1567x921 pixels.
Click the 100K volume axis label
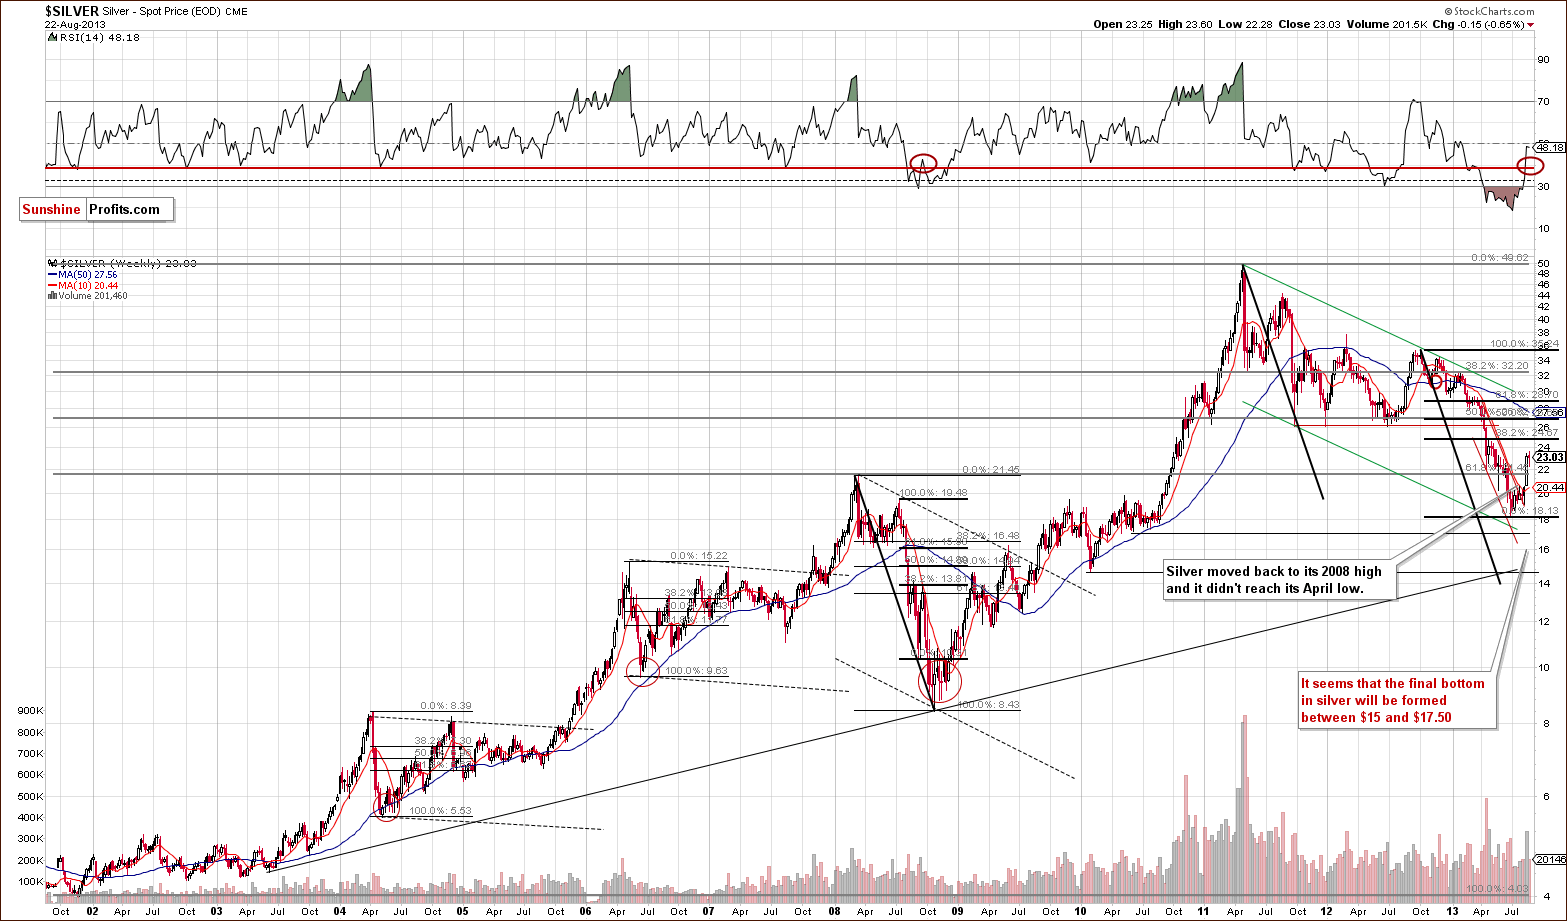(30, 882)
